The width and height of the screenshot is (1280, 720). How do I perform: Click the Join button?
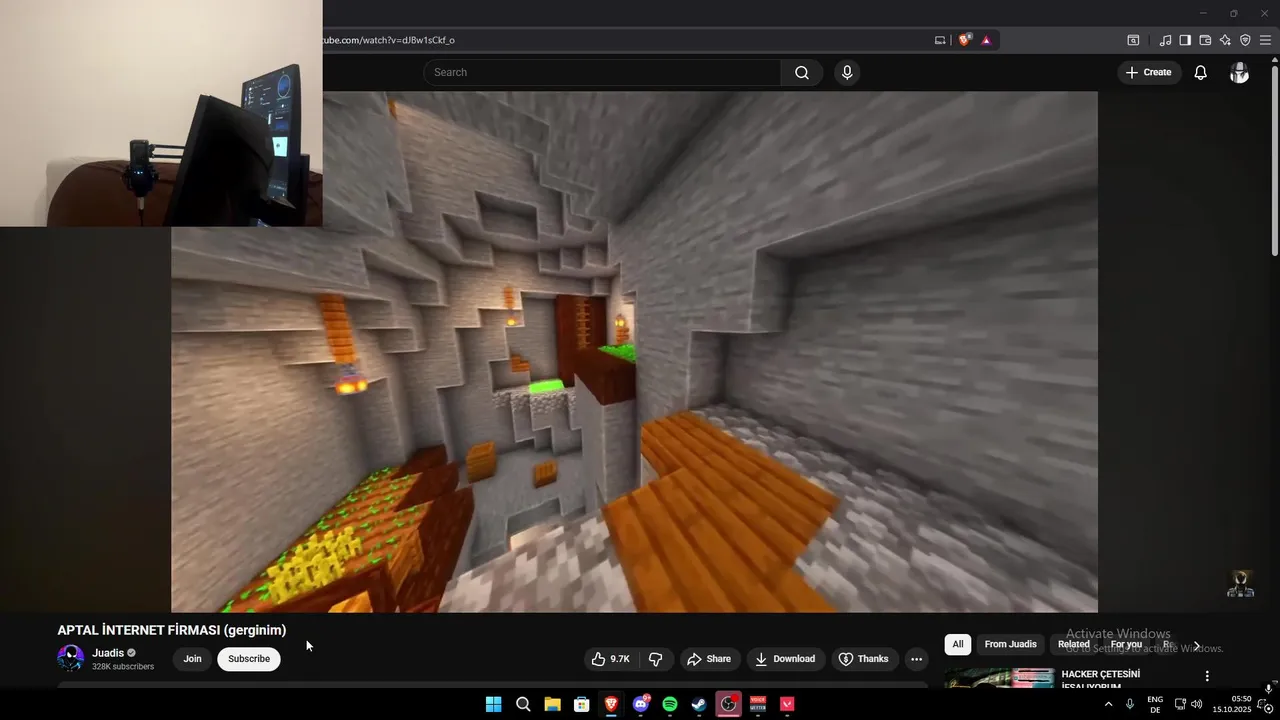192,659
